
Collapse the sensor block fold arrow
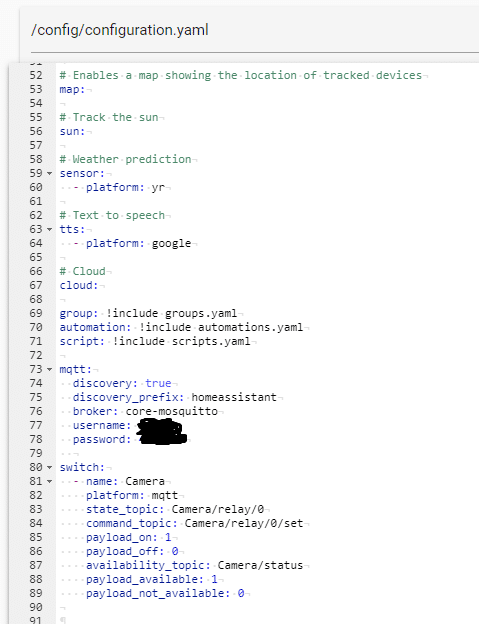(x=49, y=174)
